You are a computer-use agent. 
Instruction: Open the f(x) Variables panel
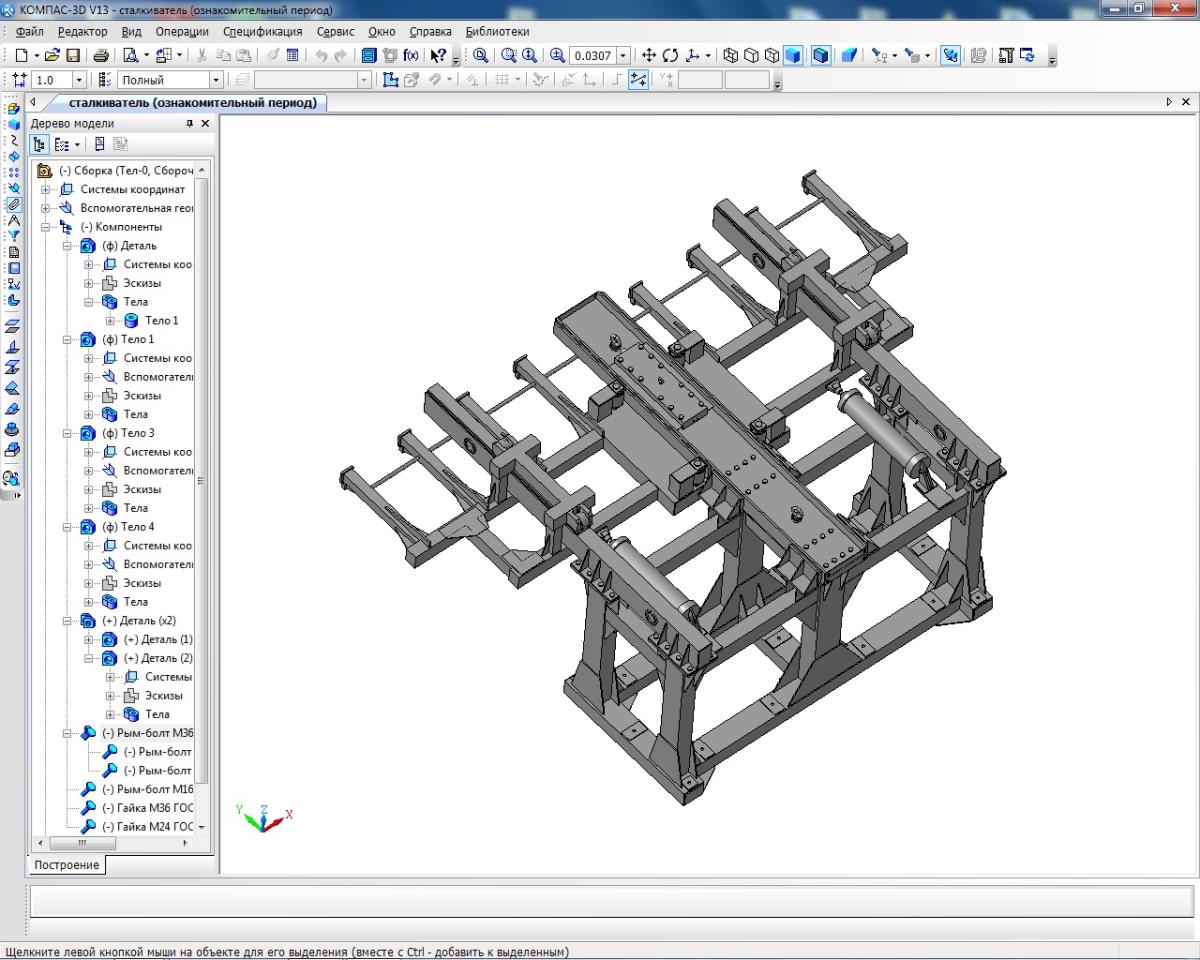click(x=411, y=56)
